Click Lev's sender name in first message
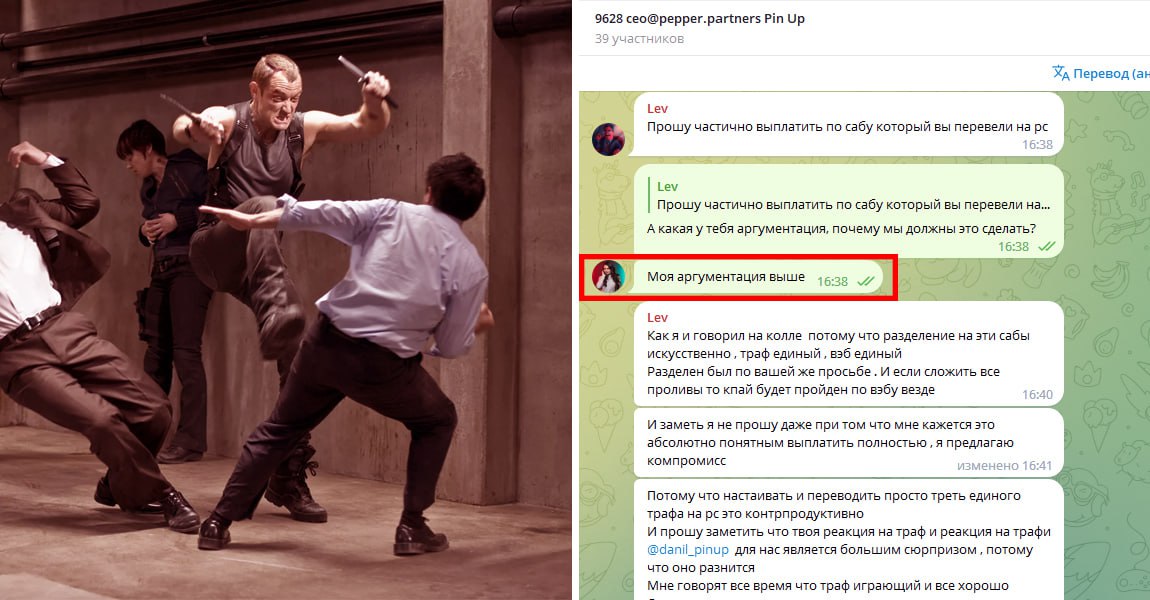Image resolution: width=1150 pixels, height=600 pixels. 657,109
